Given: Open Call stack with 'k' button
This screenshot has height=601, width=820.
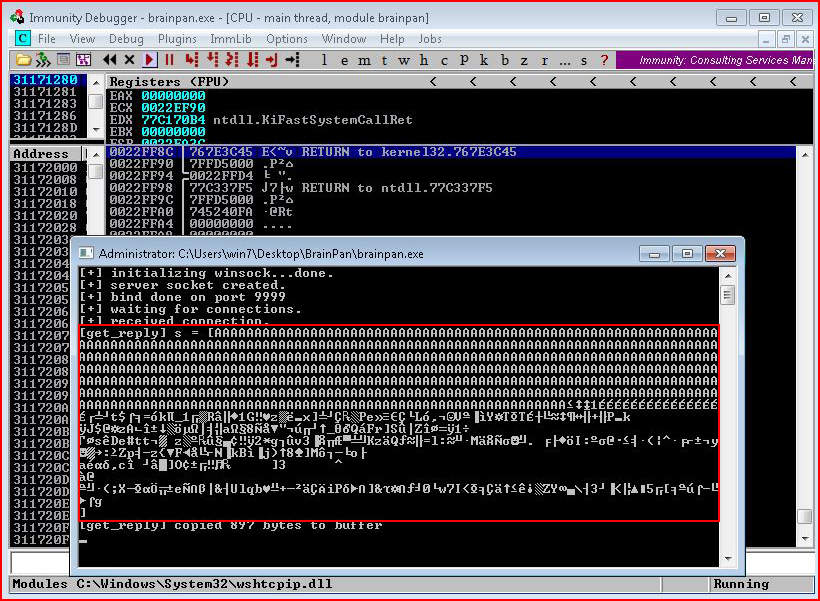Looking at the screenshot, I should (x=484, y=60).
